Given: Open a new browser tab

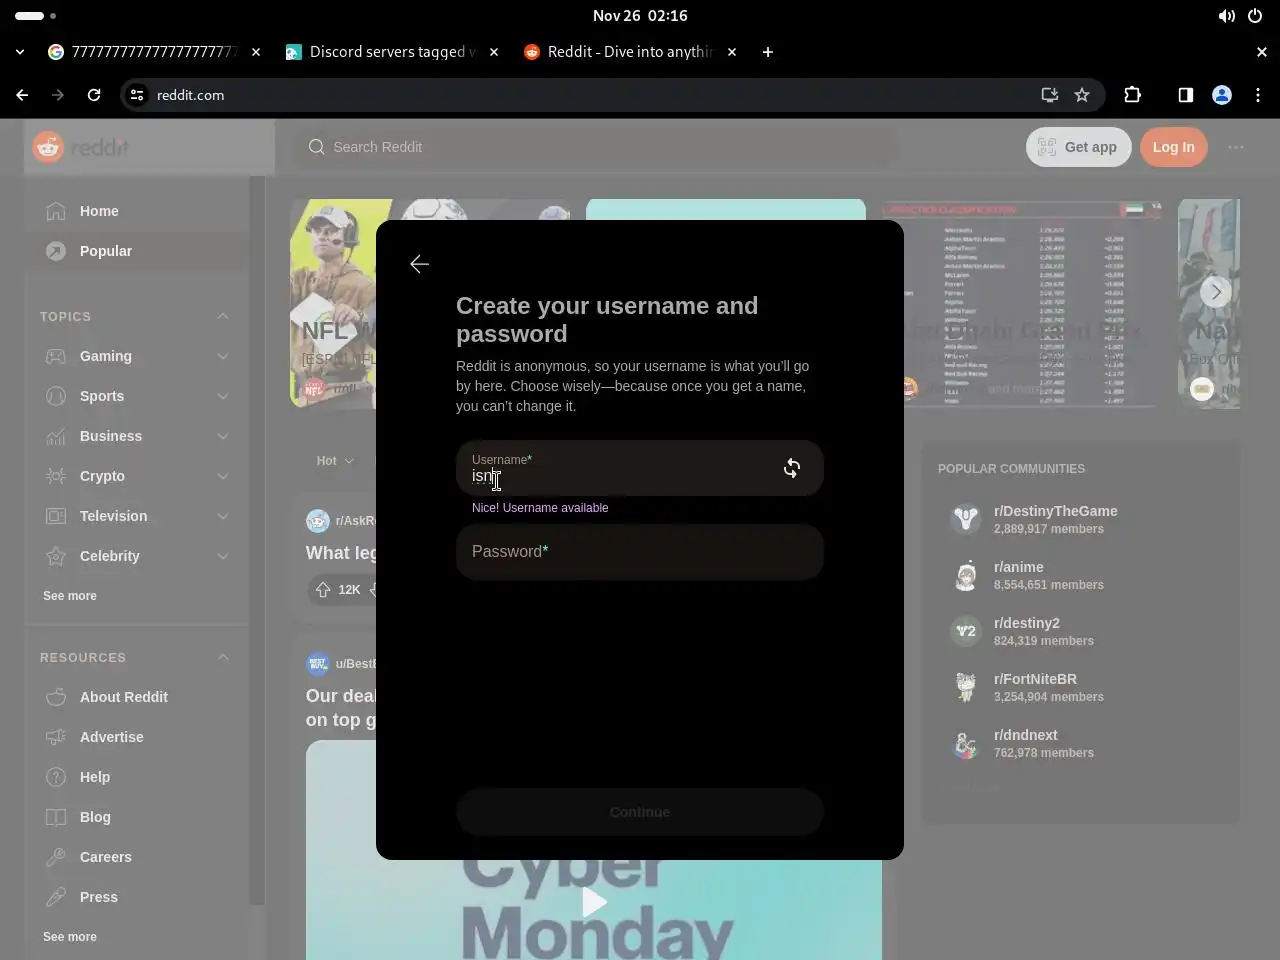Looking at the screenshot, I should 768,52.
